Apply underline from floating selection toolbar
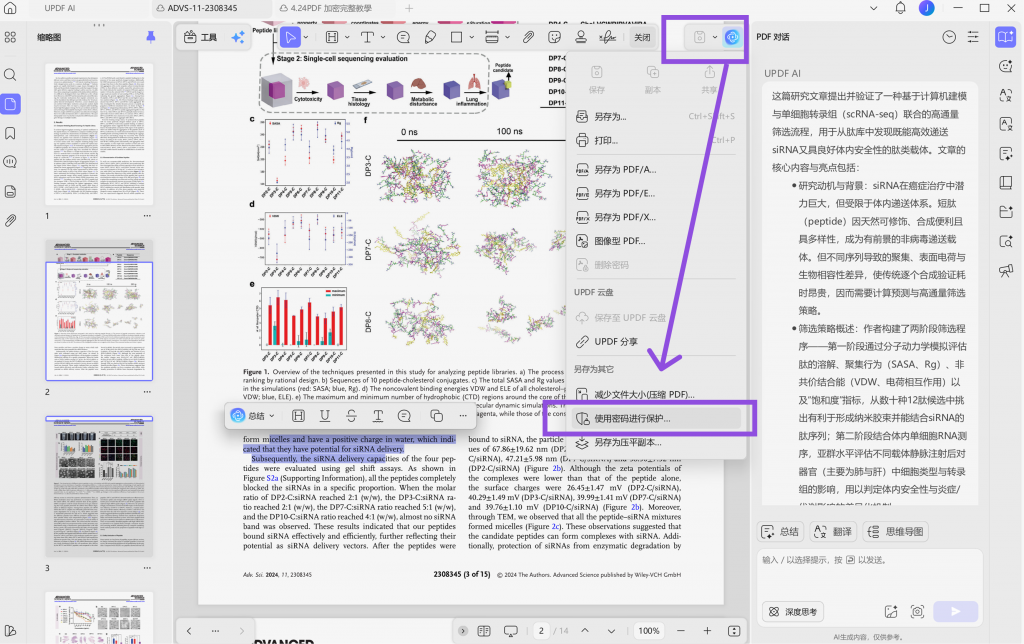This screenshot has width=1024, height=644. tap(325, 416)
